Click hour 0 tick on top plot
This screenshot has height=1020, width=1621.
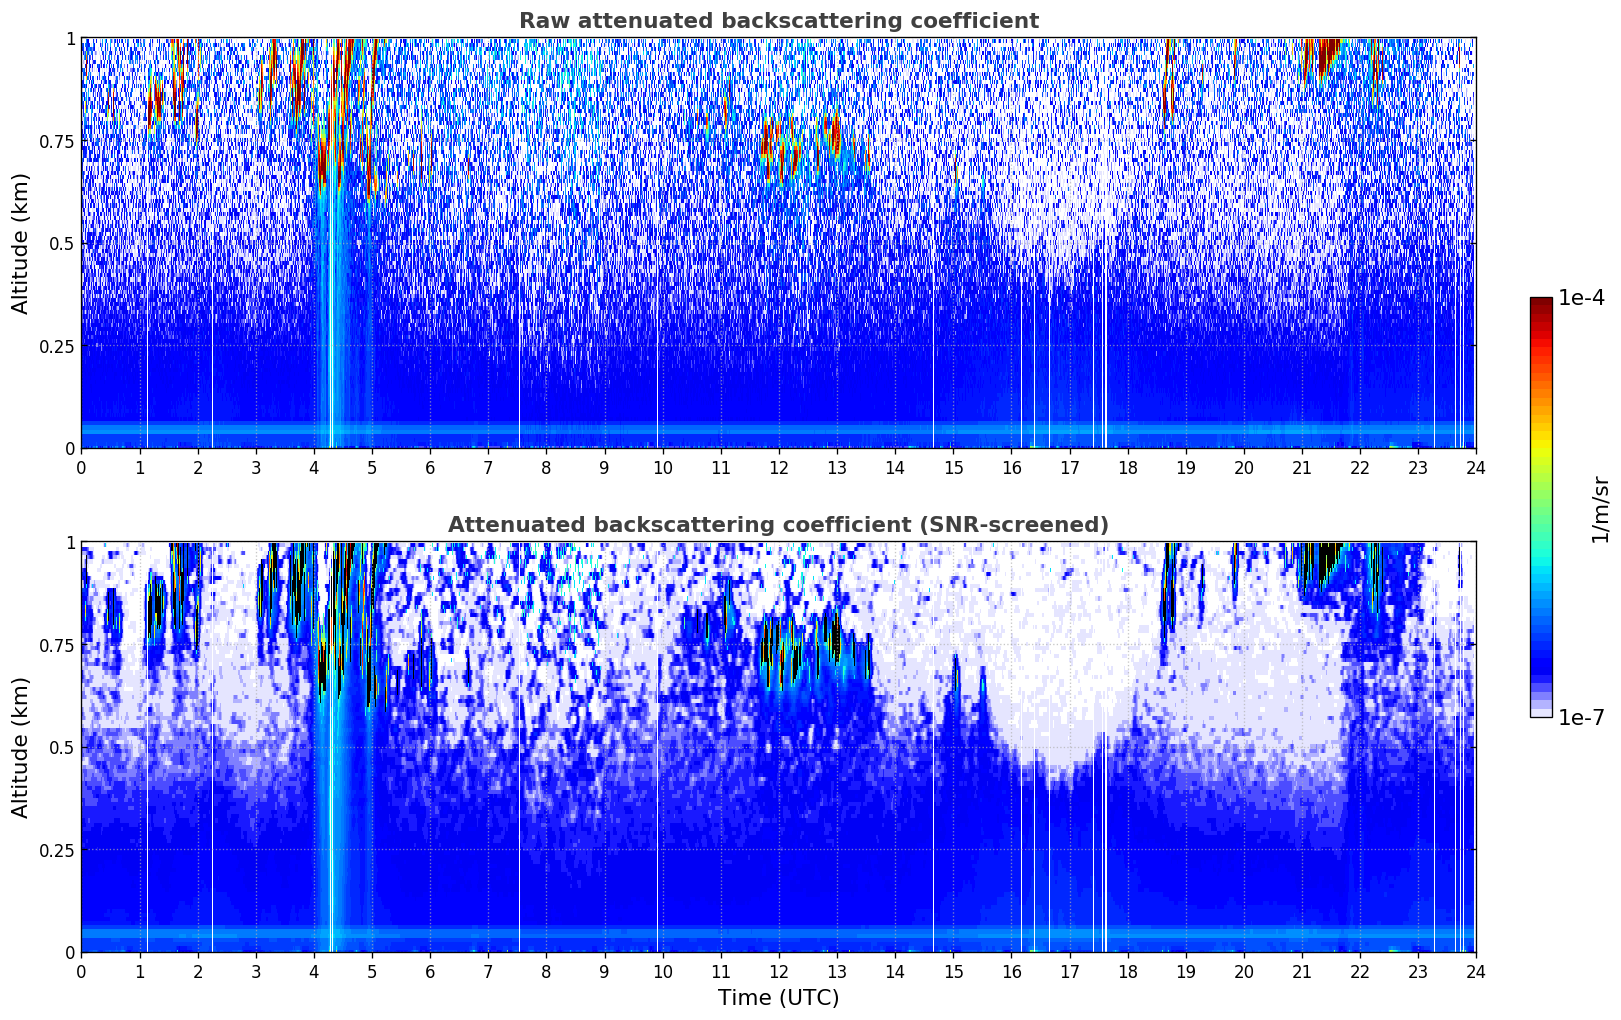[81, 467]
